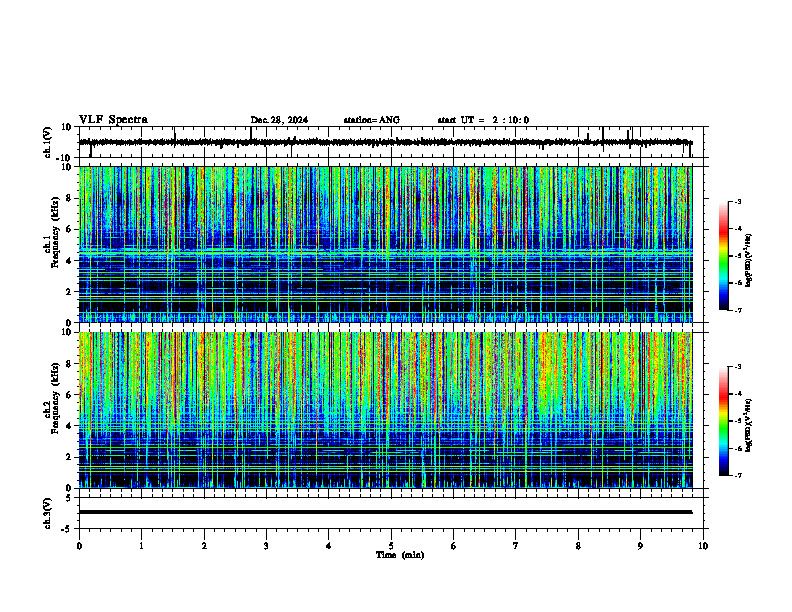This screenshot has width=792, height=612.
Task: Click the "VLF Spectra" plot title
Action: (113, 120)
